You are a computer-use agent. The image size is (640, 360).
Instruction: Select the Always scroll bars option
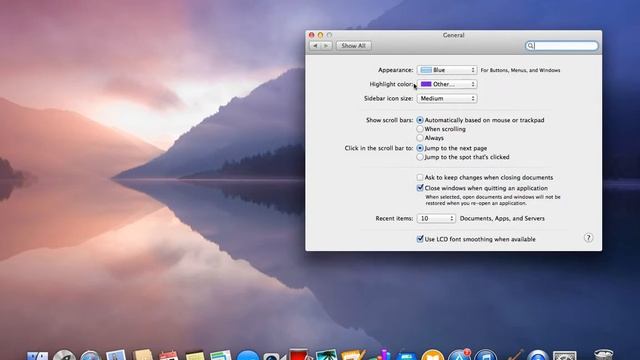pyautogui.click(x=420, y=138)
